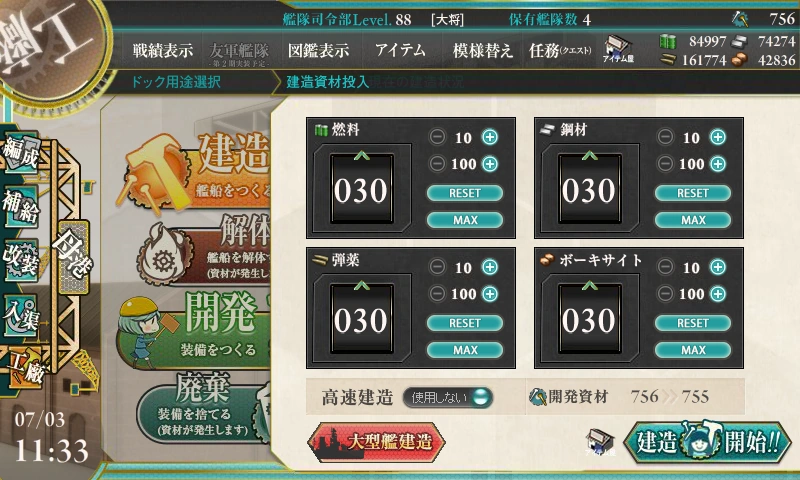Click the item shop icon beside 建造開始
The width and height of the screenshot is (800, 480).
point(600,442)
